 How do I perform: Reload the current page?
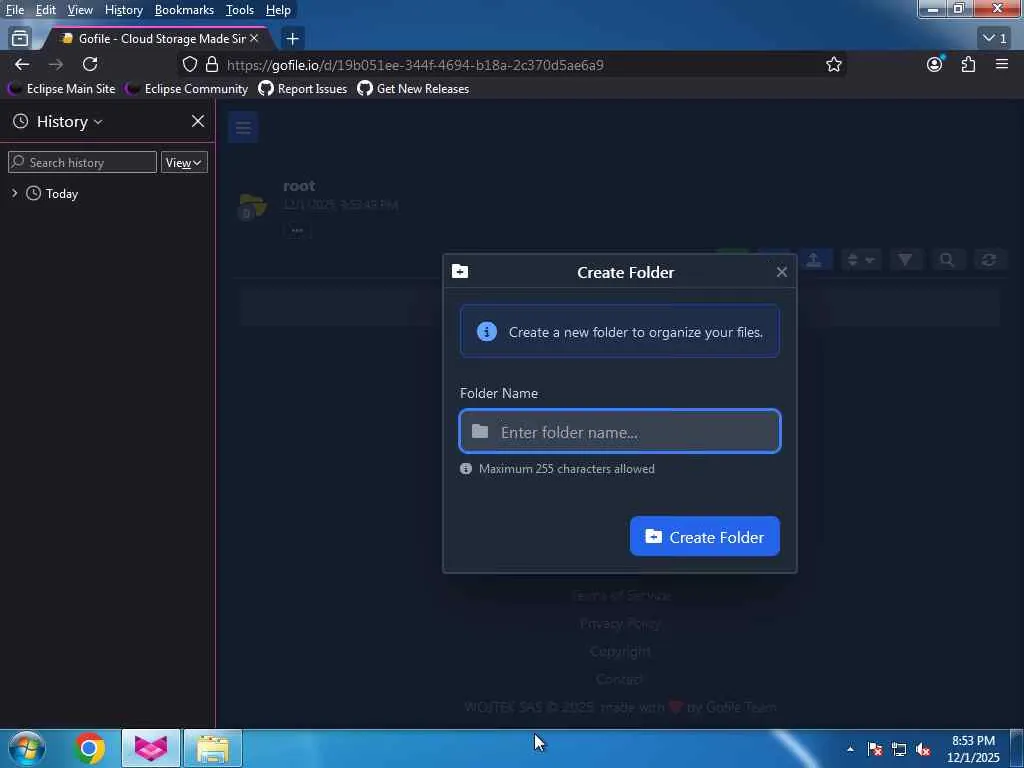tap(90, 64)
